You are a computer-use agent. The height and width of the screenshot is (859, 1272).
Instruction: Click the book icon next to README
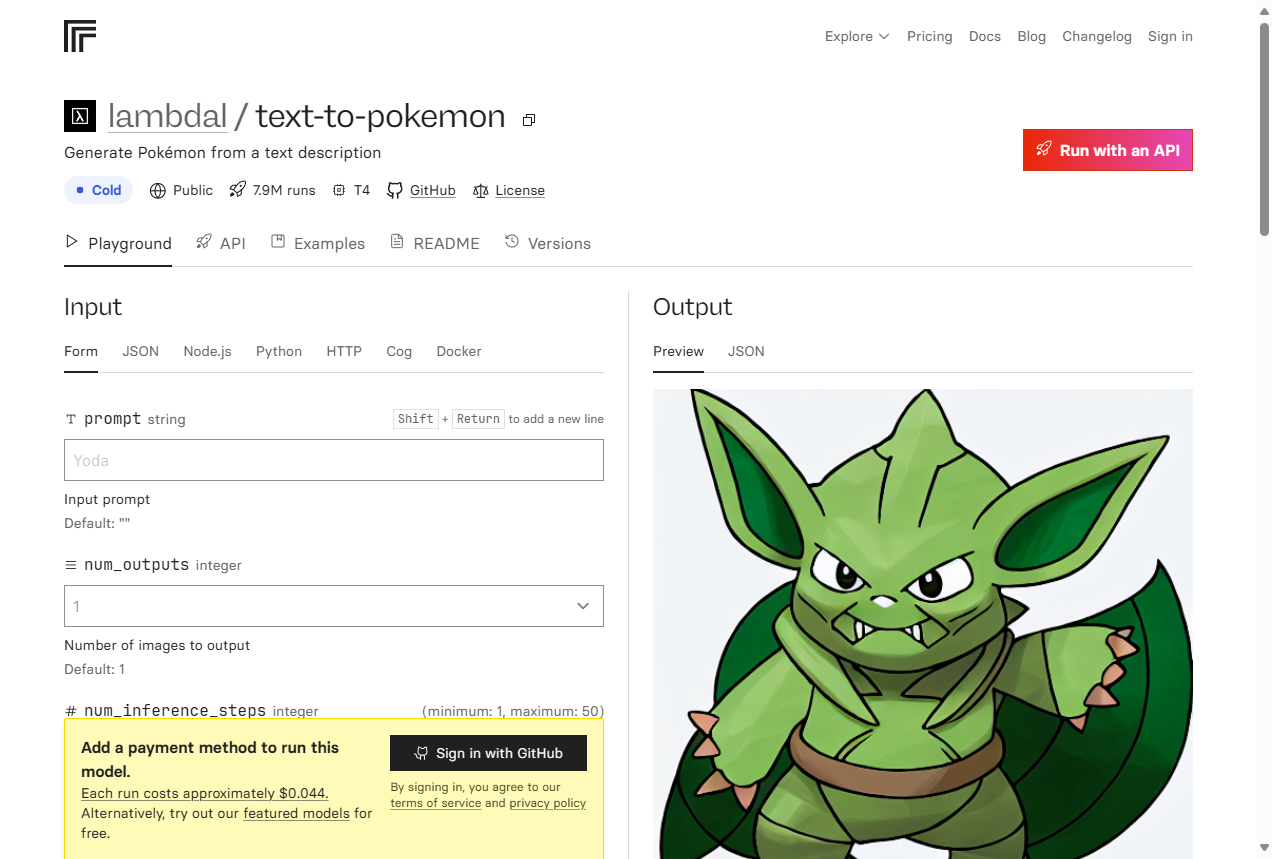click(x=397, y=242)
